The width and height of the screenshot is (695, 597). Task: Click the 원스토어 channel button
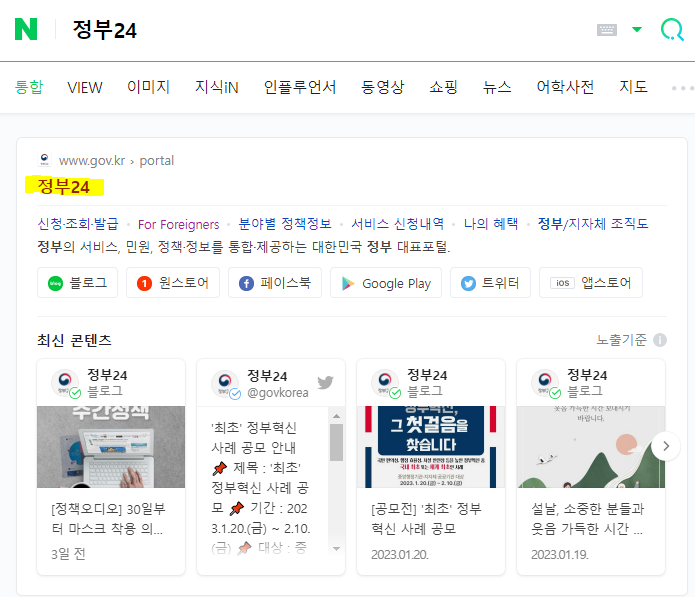click(x=173, y=283)
